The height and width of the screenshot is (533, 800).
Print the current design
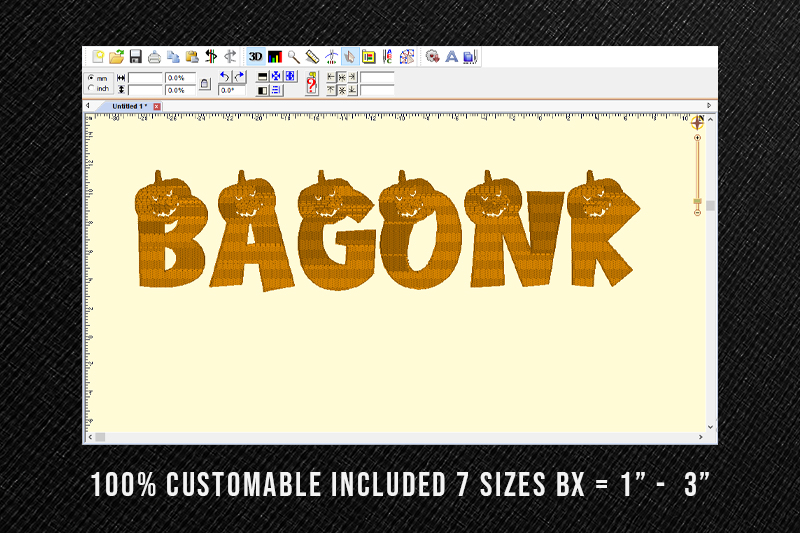pos(154,57)
